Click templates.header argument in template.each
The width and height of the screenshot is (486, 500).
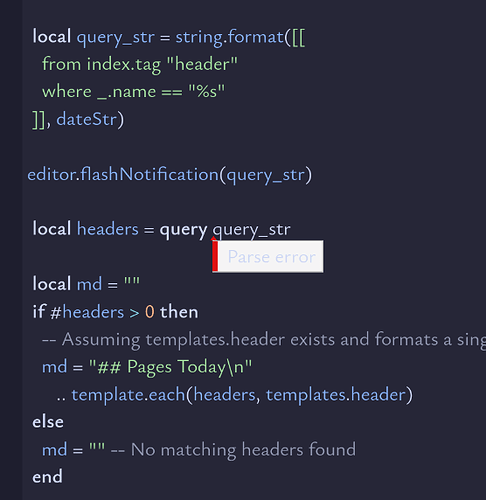point(336,395)
